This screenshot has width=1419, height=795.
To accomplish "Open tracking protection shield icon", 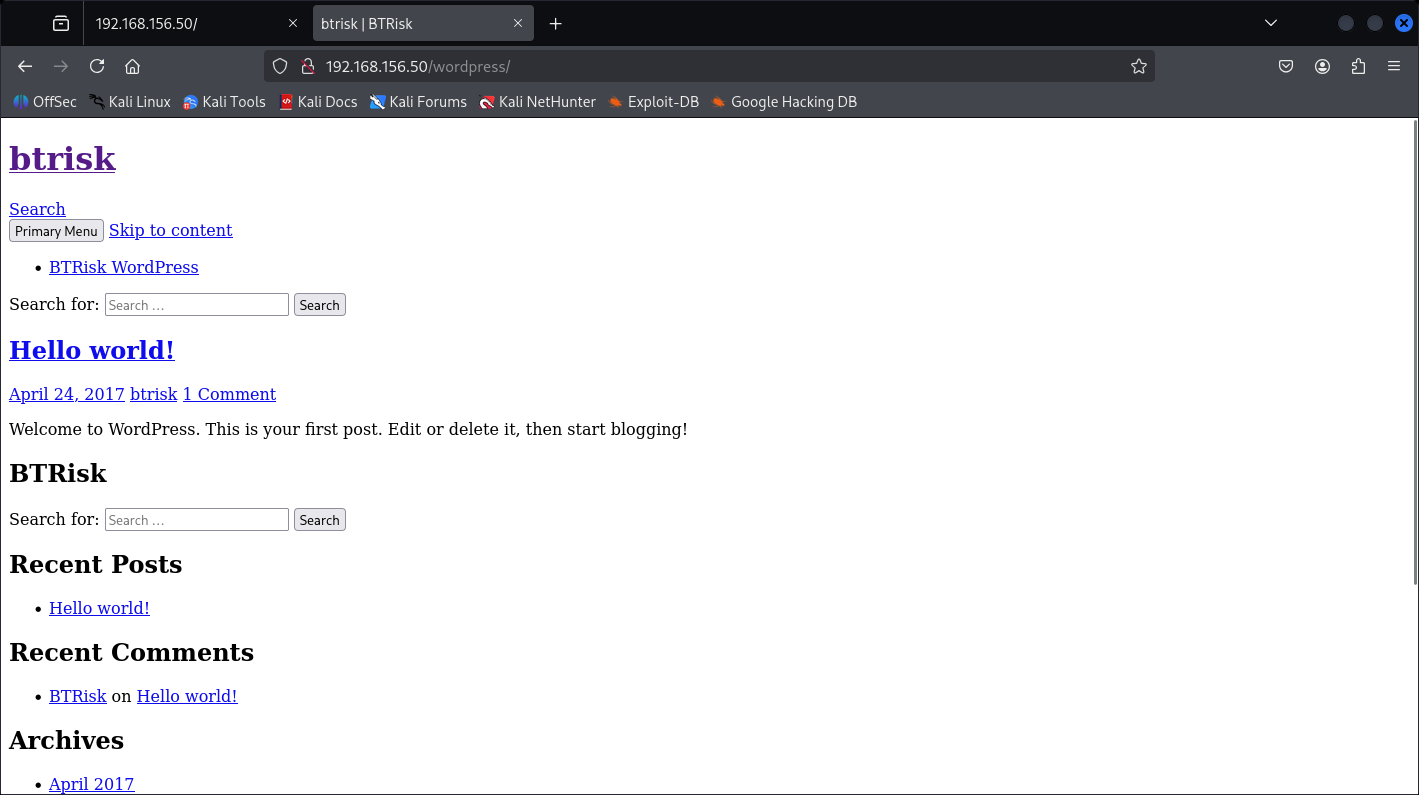I will 281,66.
